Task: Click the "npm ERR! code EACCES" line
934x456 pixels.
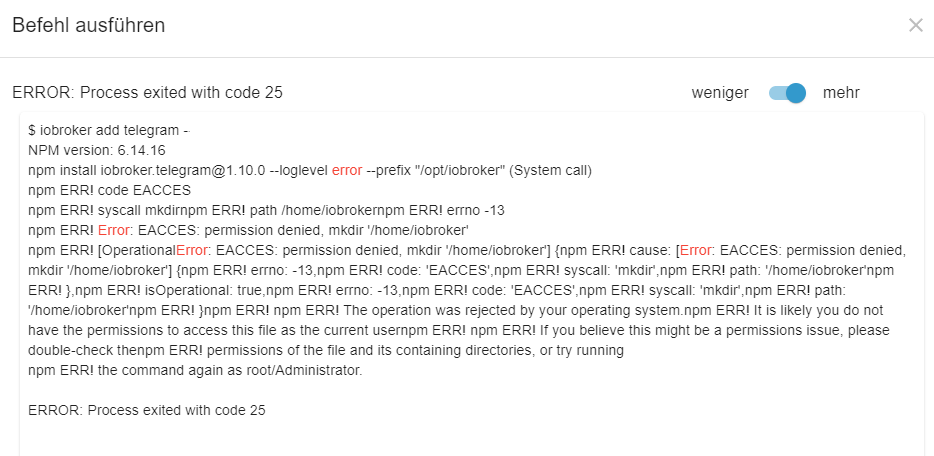Action: pos(110,190)
